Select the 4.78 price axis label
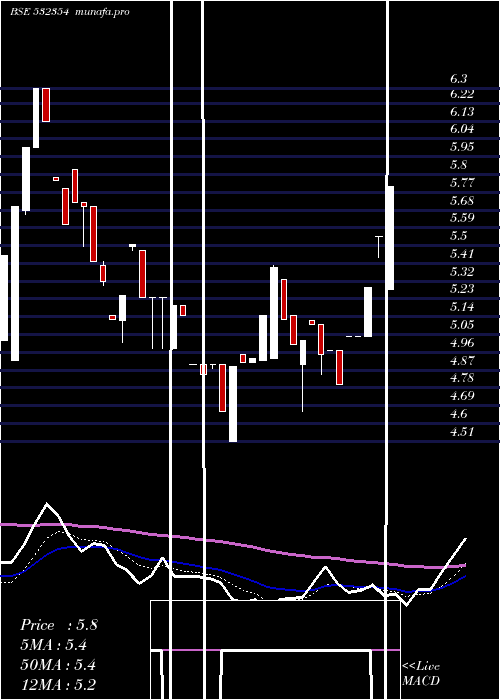Viewport: 500px width, 700px height. 462,378
